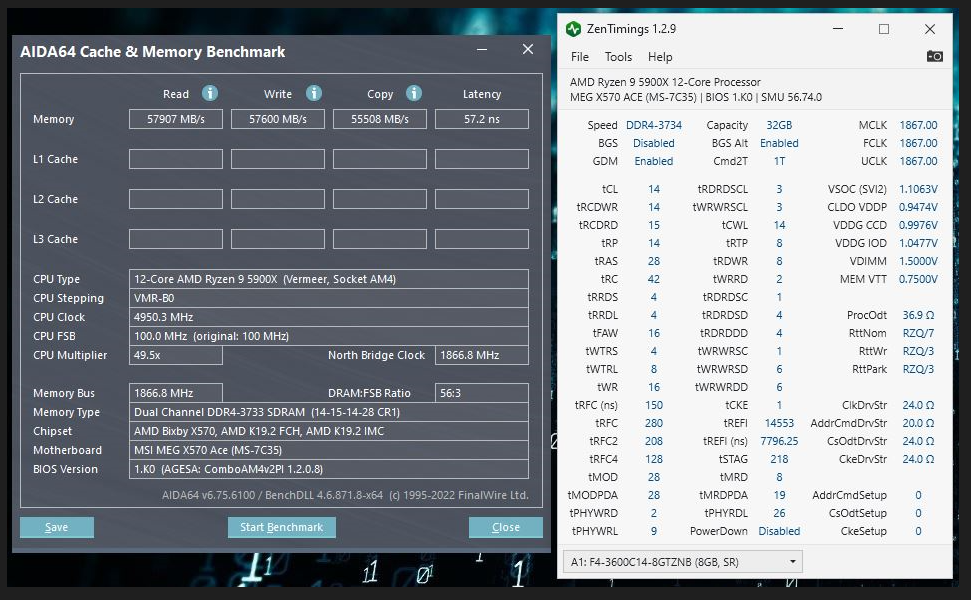Click the BGS Alt Enabled value
This screenshot has width=971, height=600.
pos(779,143)
